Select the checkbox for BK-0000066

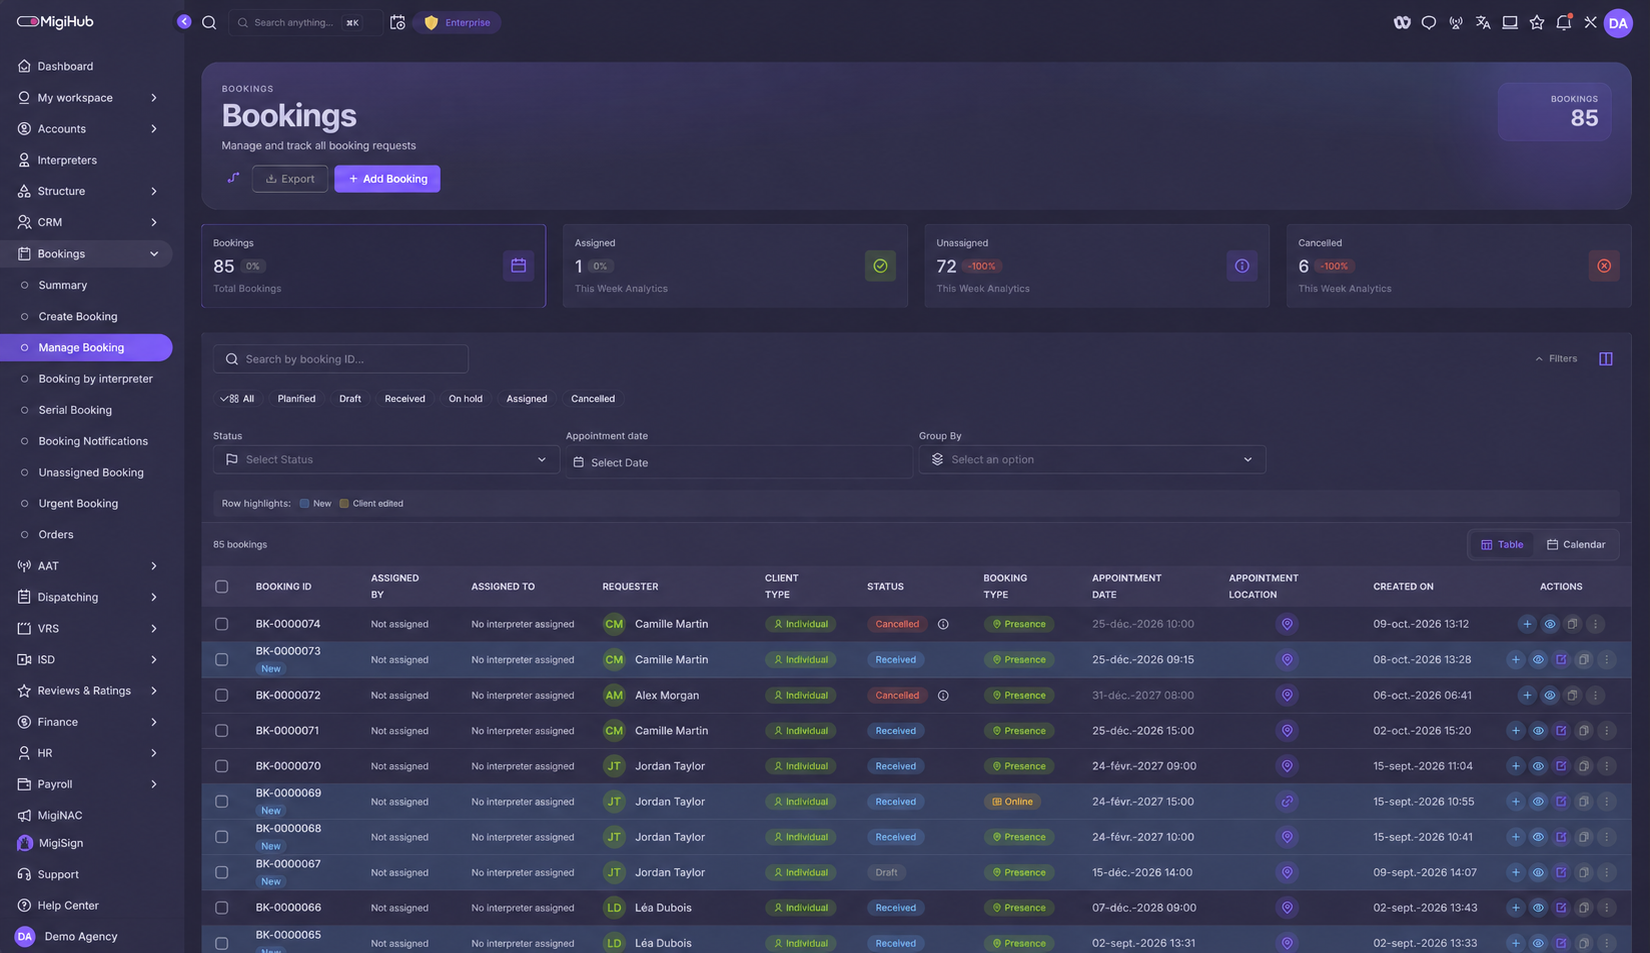point(222,908)
